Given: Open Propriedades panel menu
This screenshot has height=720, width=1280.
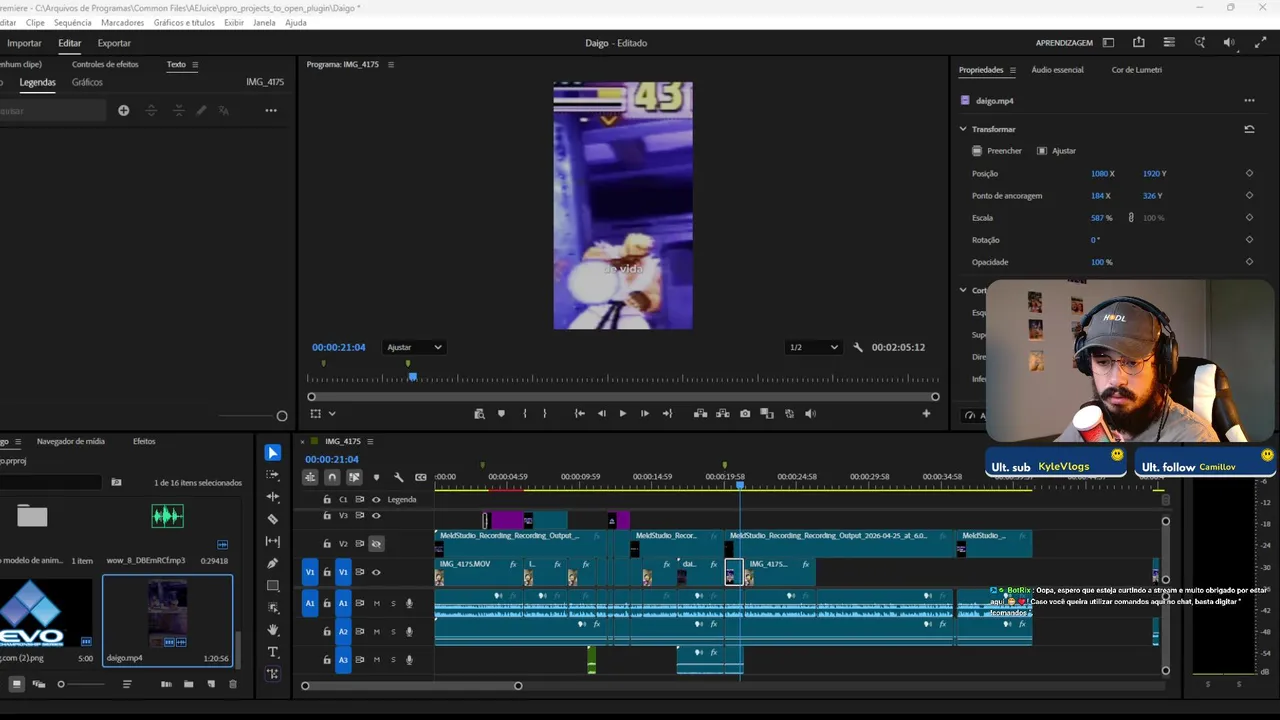Looking at the screenshot, I should click(x=1012, y=70).
